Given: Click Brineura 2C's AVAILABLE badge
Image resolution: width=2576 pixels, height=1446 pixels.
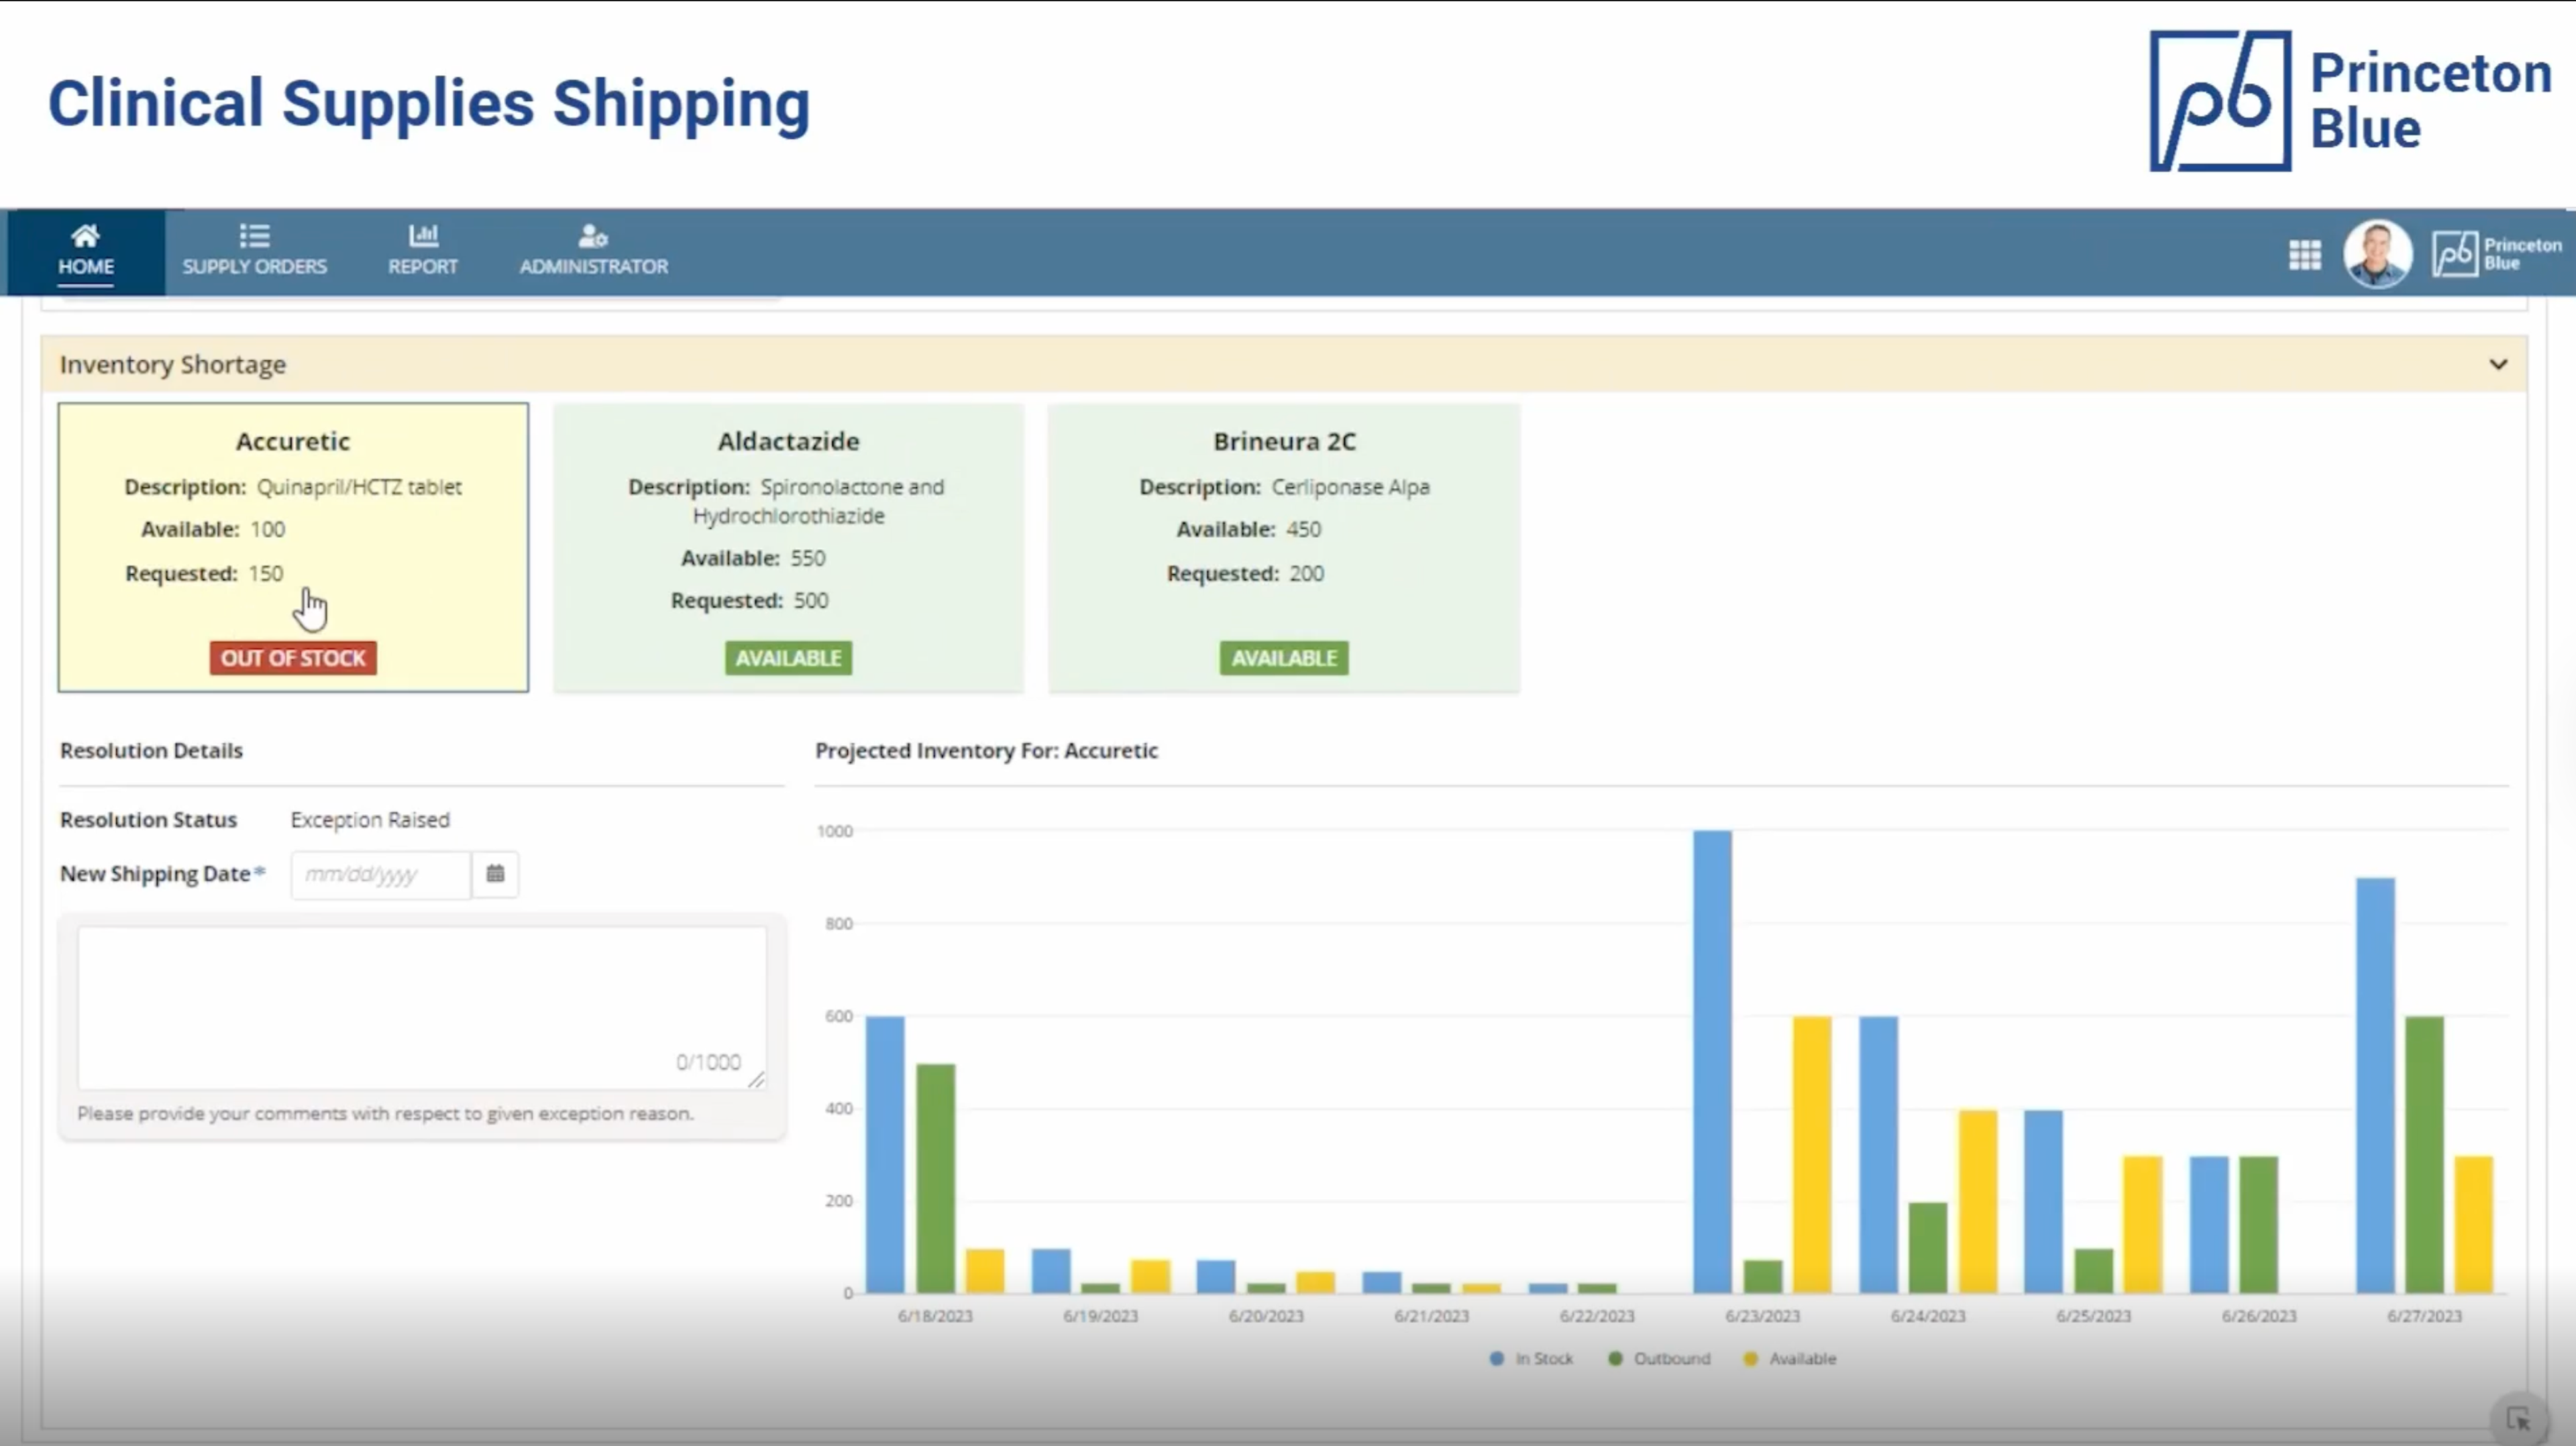Looking at the screenshot, I should point(1284,658).
